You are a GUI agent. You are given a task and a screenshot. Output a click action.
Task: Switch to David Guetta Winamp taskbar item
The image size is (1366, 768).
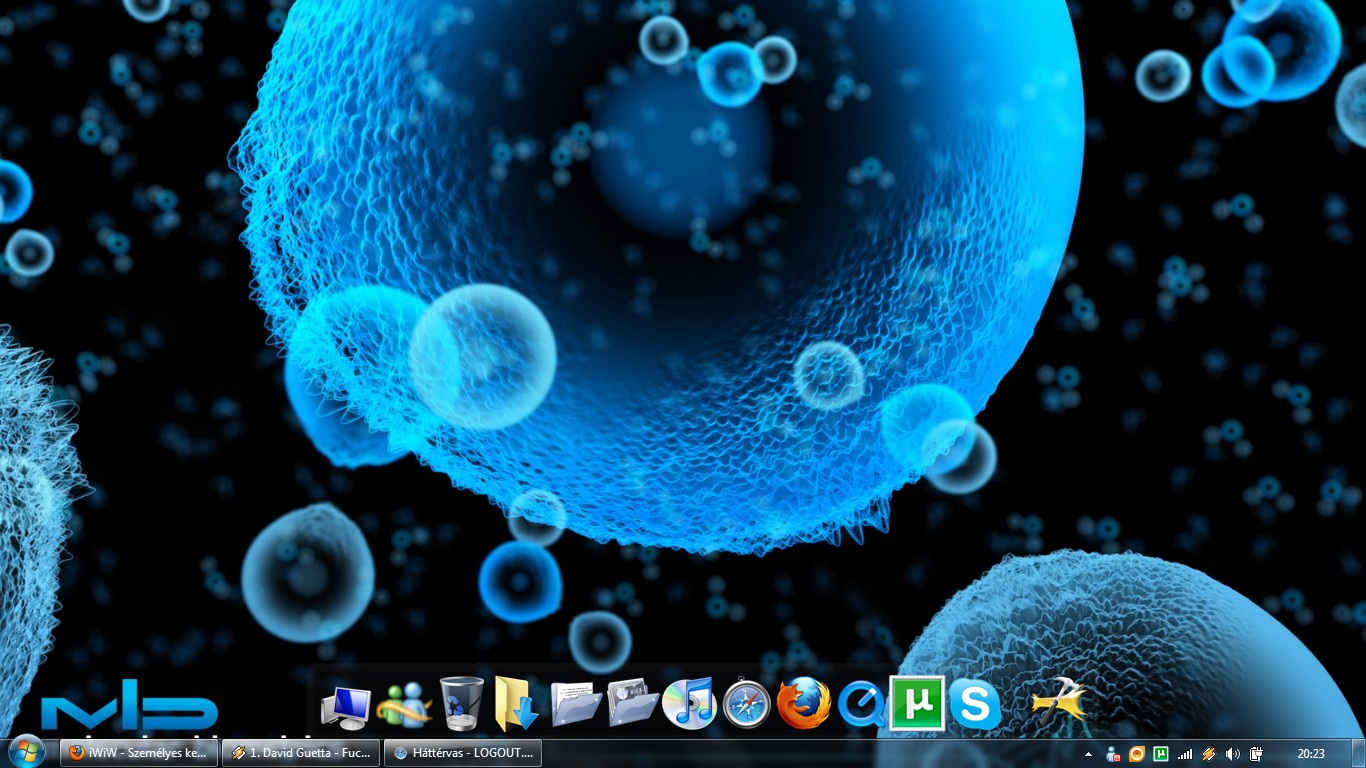point(301,753)
